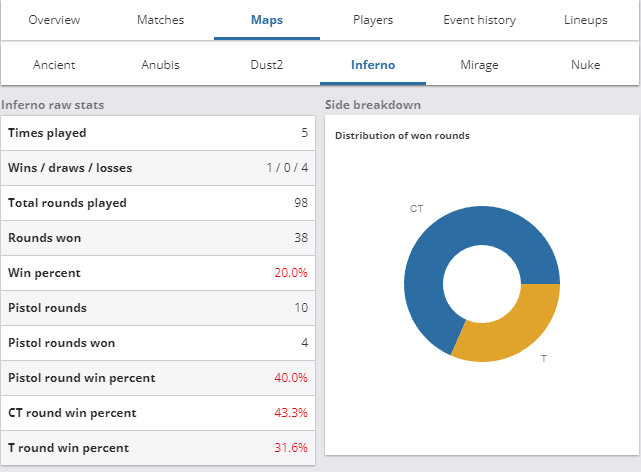
Task: Select the Pistol rounds won row
Action: (x=158, y=343)
